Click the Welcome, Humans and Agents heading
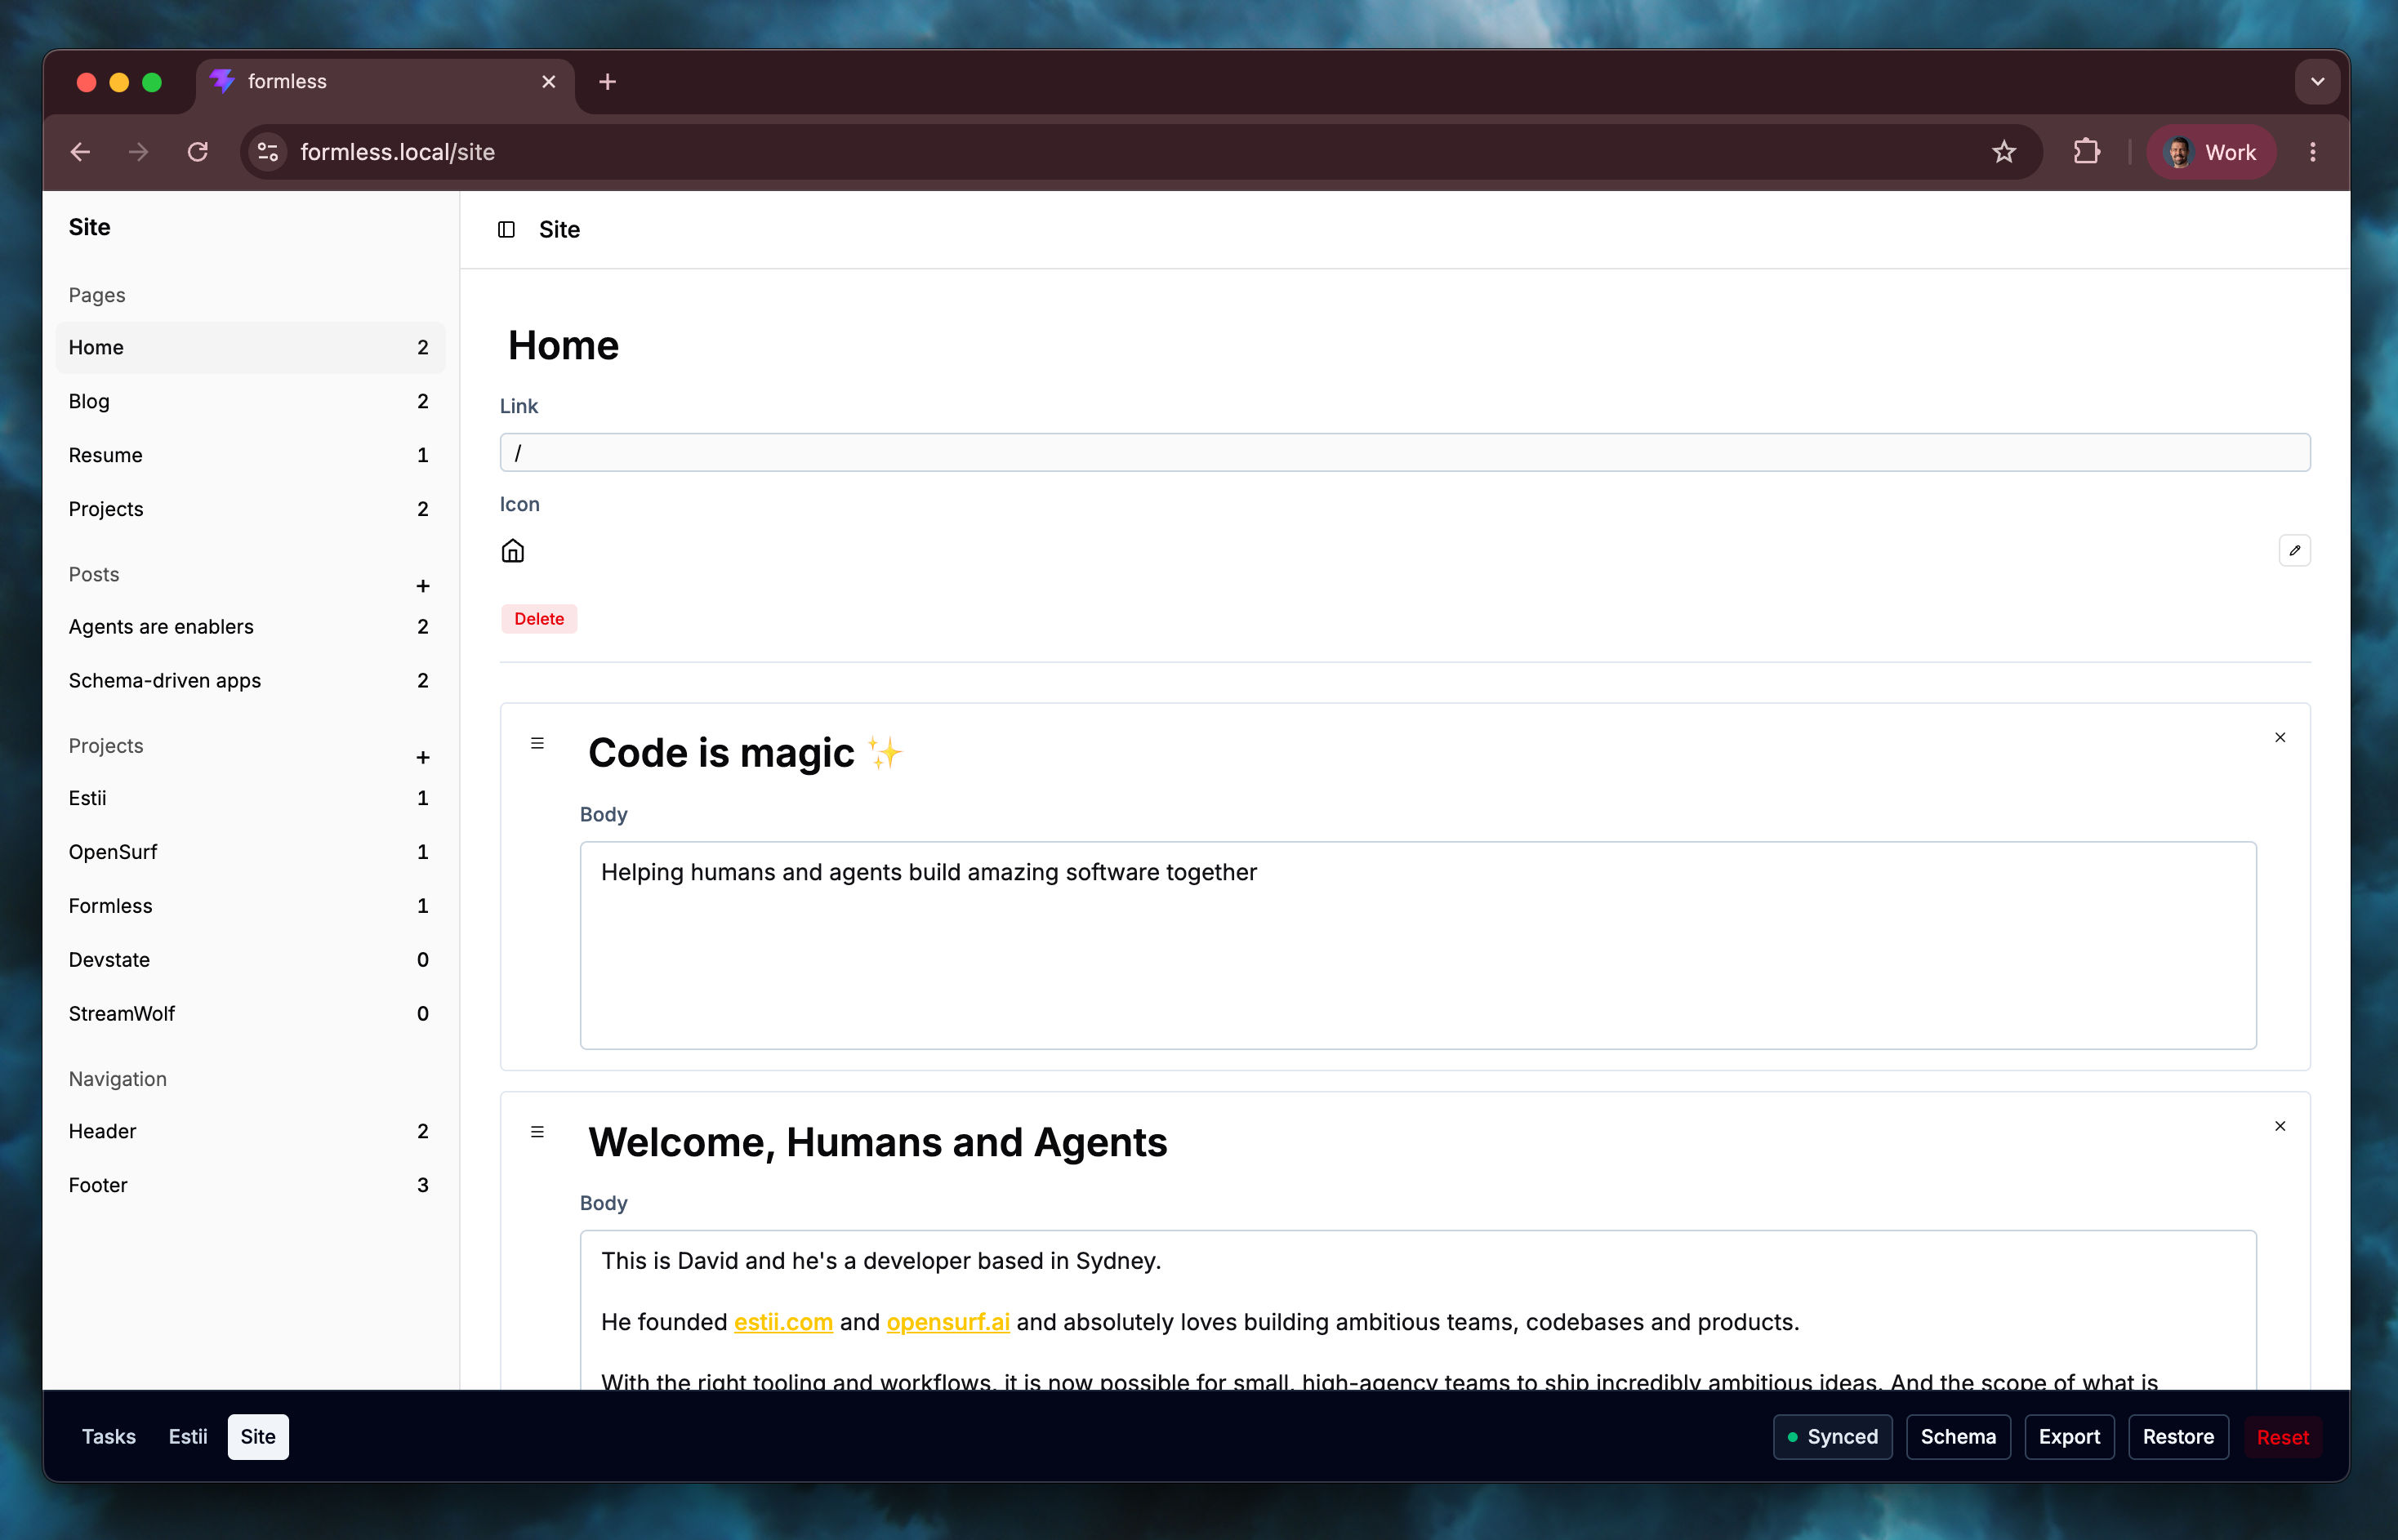The image size is (2398, 1540). click(x=877, y=1143)
